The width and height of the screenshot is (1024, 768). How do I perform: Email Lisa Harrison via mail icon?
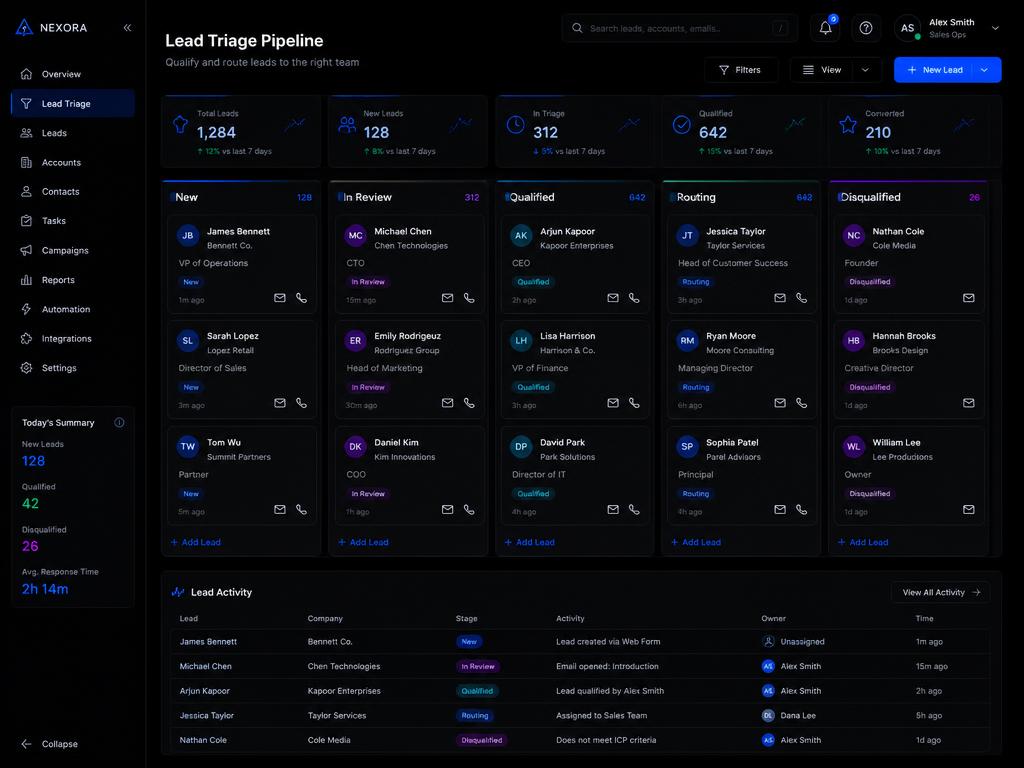pyautogui.click(x=613, y=403)
